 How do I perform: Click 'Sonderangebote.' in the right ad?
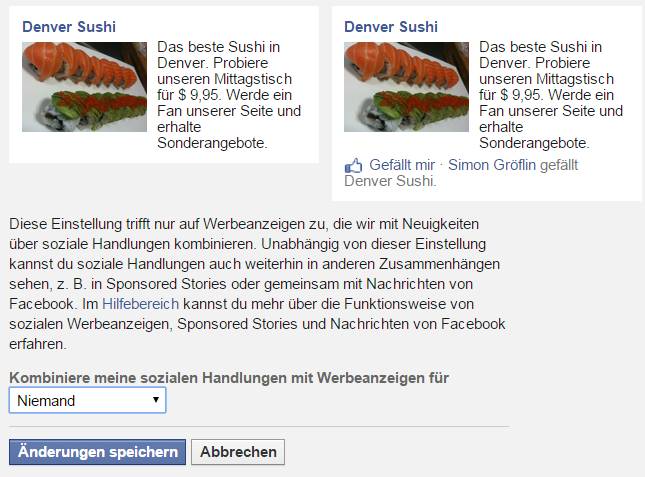(x=534, y=143)
